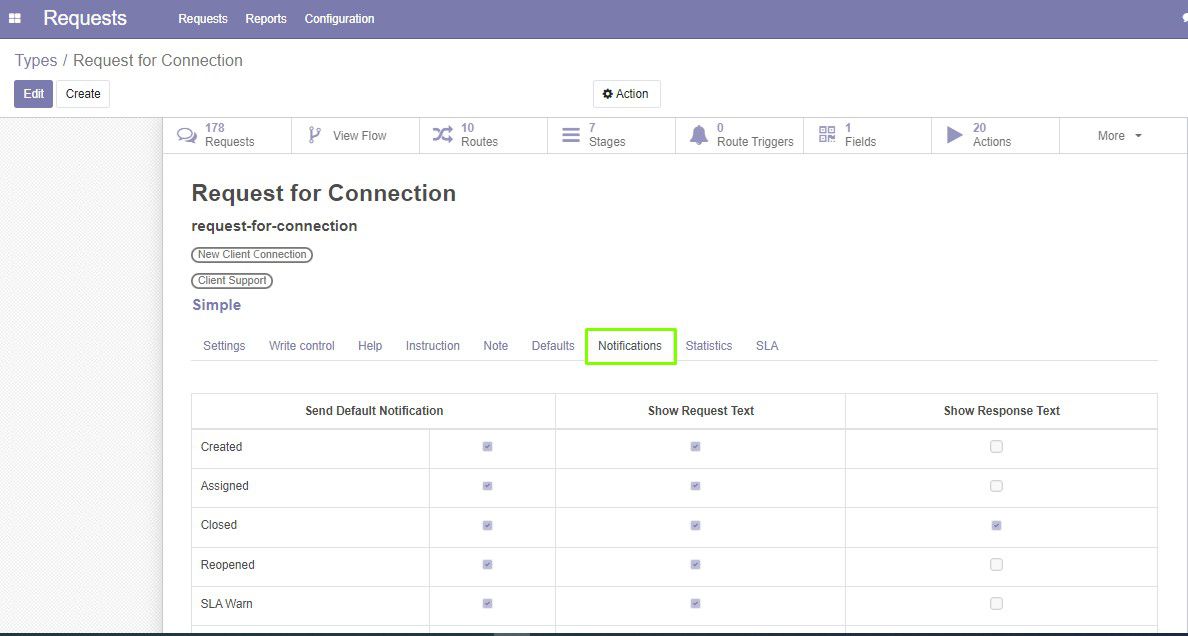This screenshot has height=636, width=1188.
Task: Click the New Client Connection tag
Action: (x=252, y=255)
